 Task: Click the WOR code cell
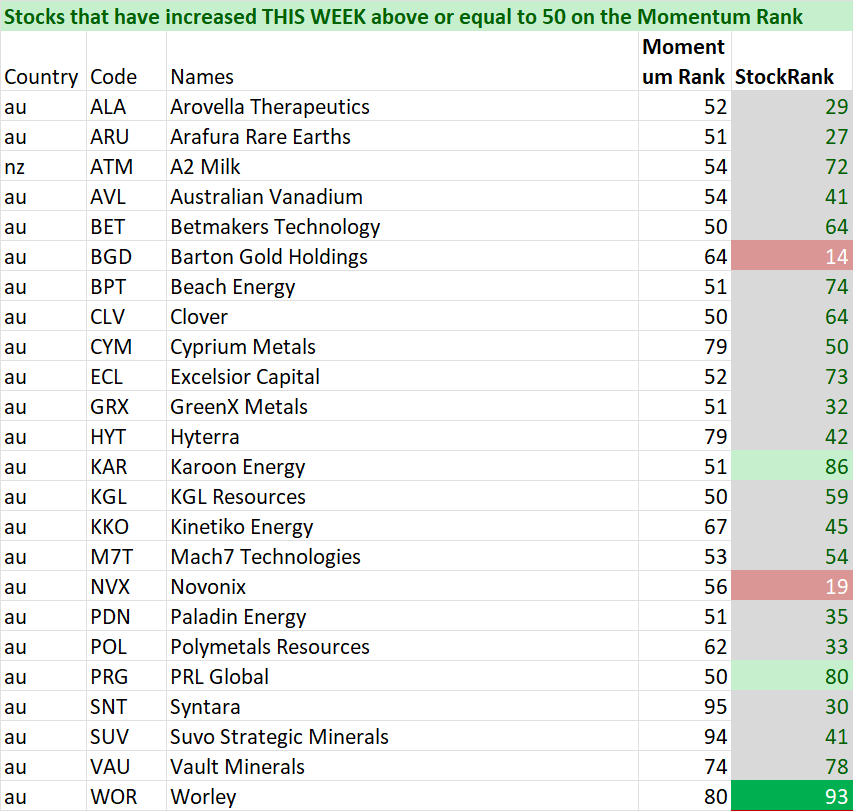click(x=126, y=796)
